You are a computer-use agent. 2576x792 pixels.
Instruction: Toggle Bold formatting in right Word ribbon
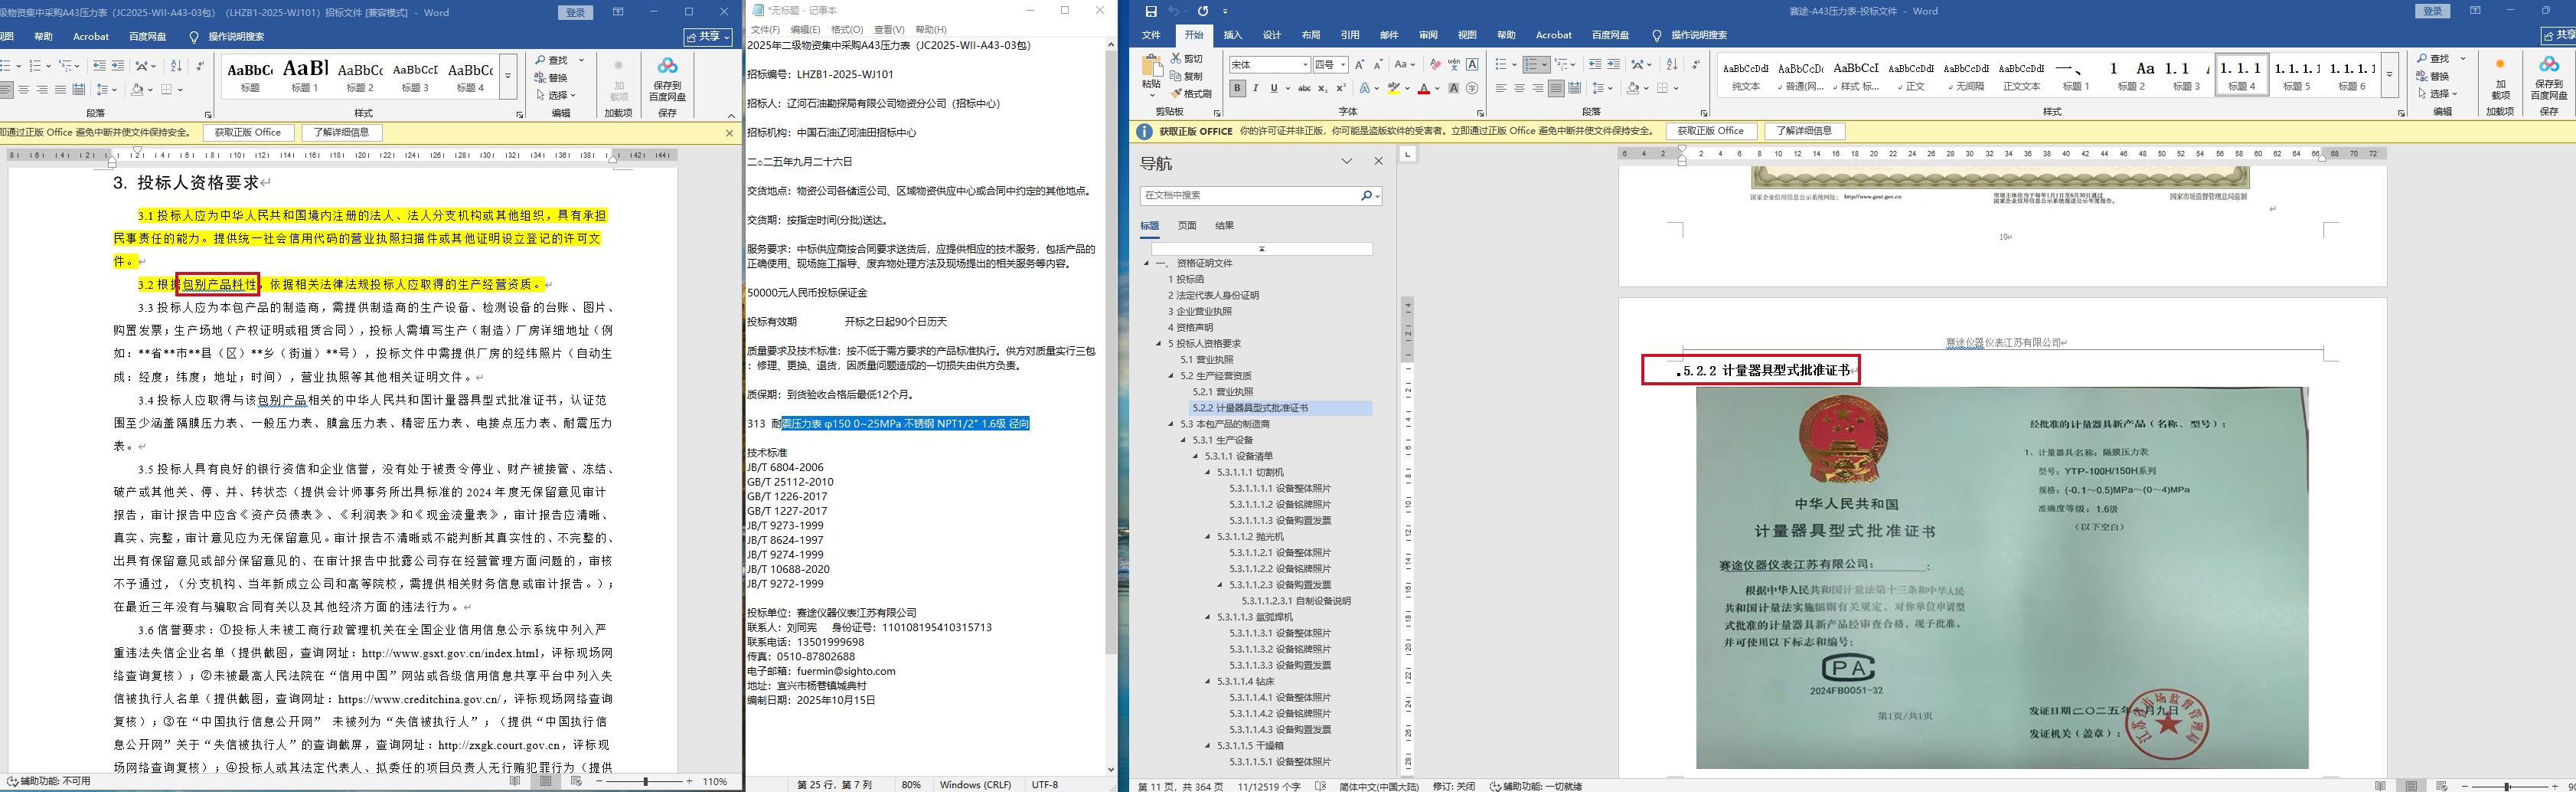tap(1237, 88)
